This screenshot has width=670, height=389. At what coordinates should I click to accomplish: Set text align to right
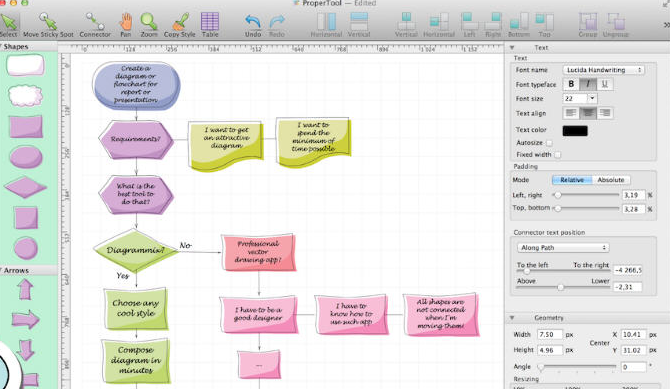[x=605, y=113]
